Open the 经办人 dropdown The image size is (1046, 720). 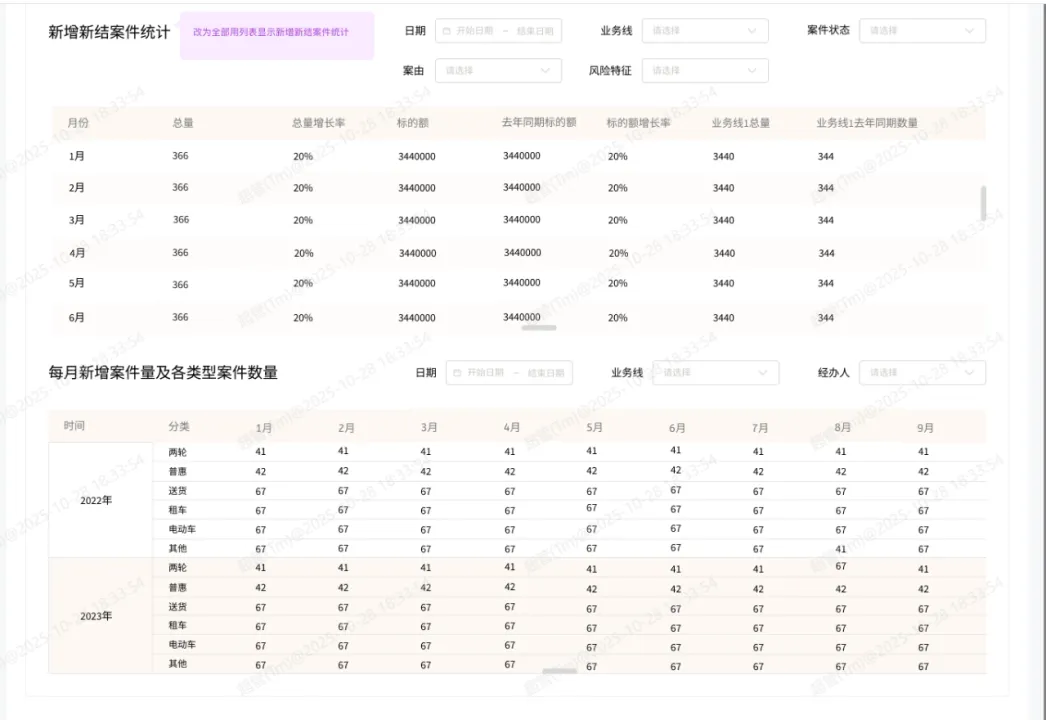[x=921, y=372]
